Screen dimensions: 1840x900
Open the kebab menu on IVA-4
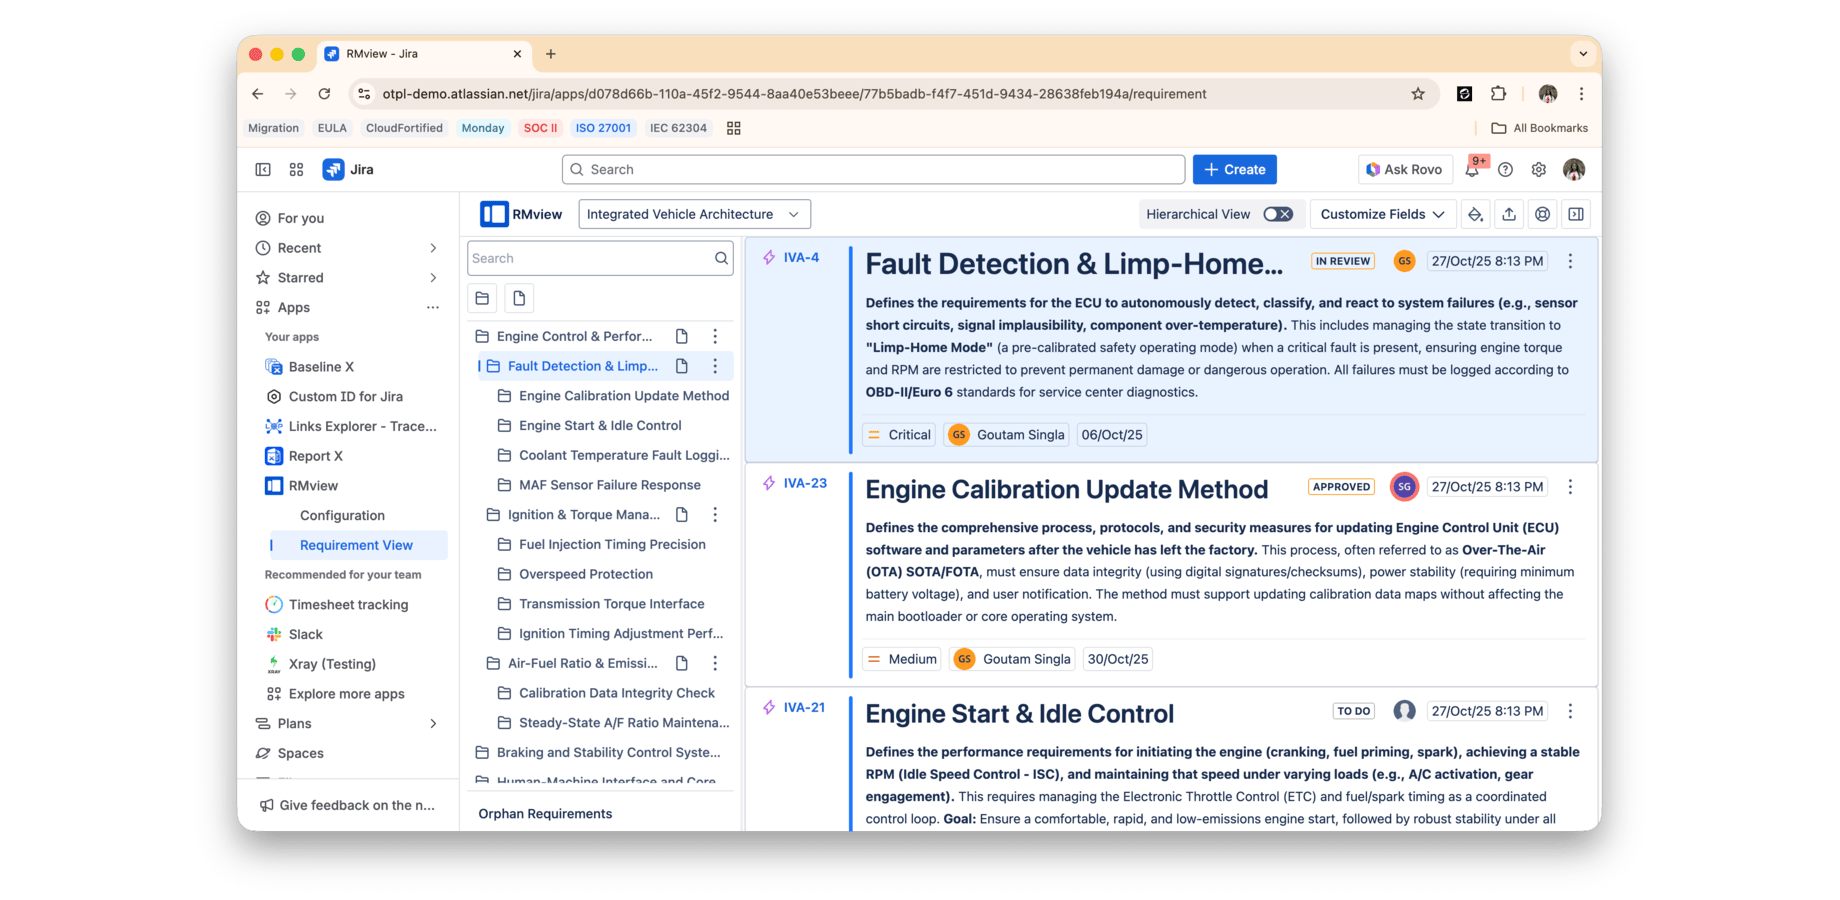click(1570, 260)
